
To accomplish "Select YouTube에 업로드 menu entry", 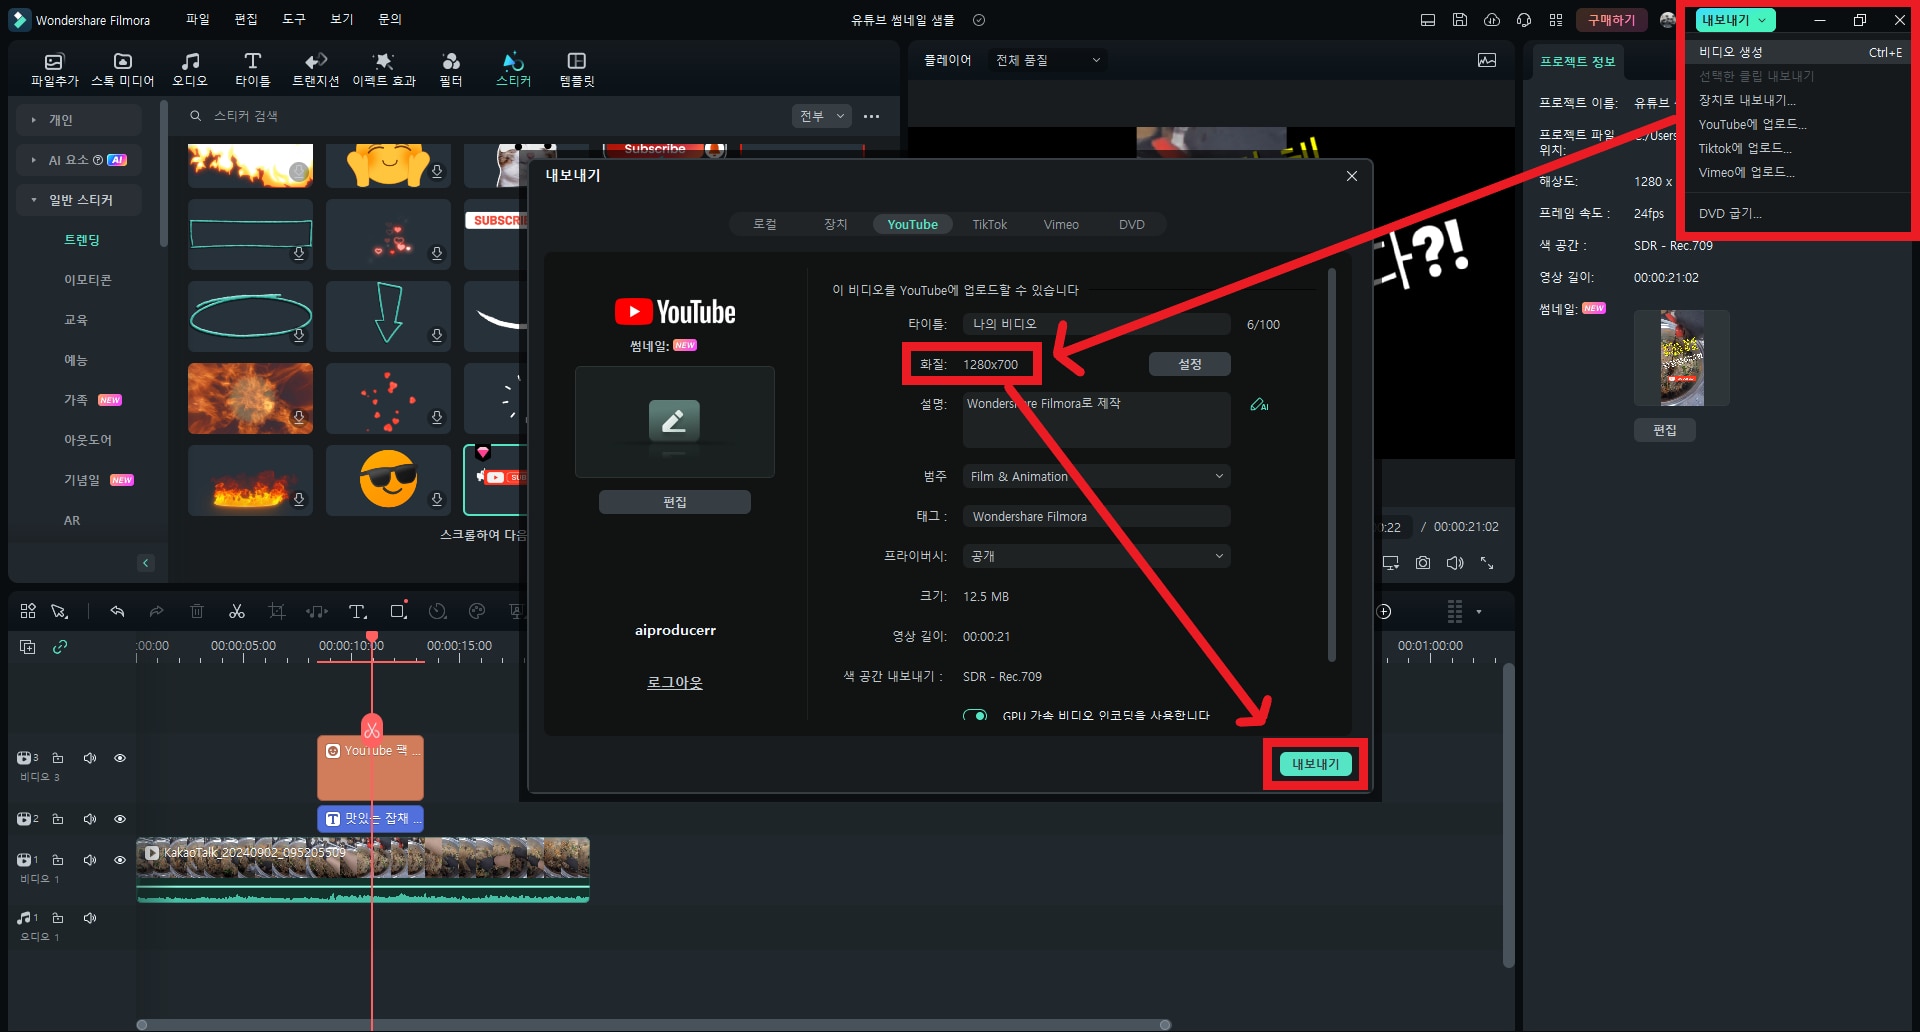I will click(x=1800, y=124).
